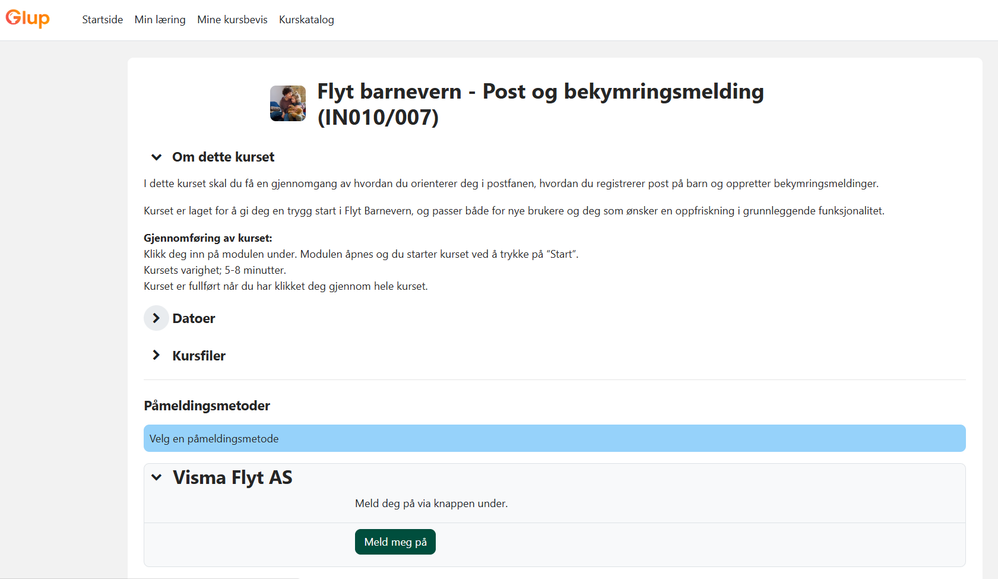Expand the Kursfiler chevron
This screenshot has height=579, width=998.
[x=156, y=355]
